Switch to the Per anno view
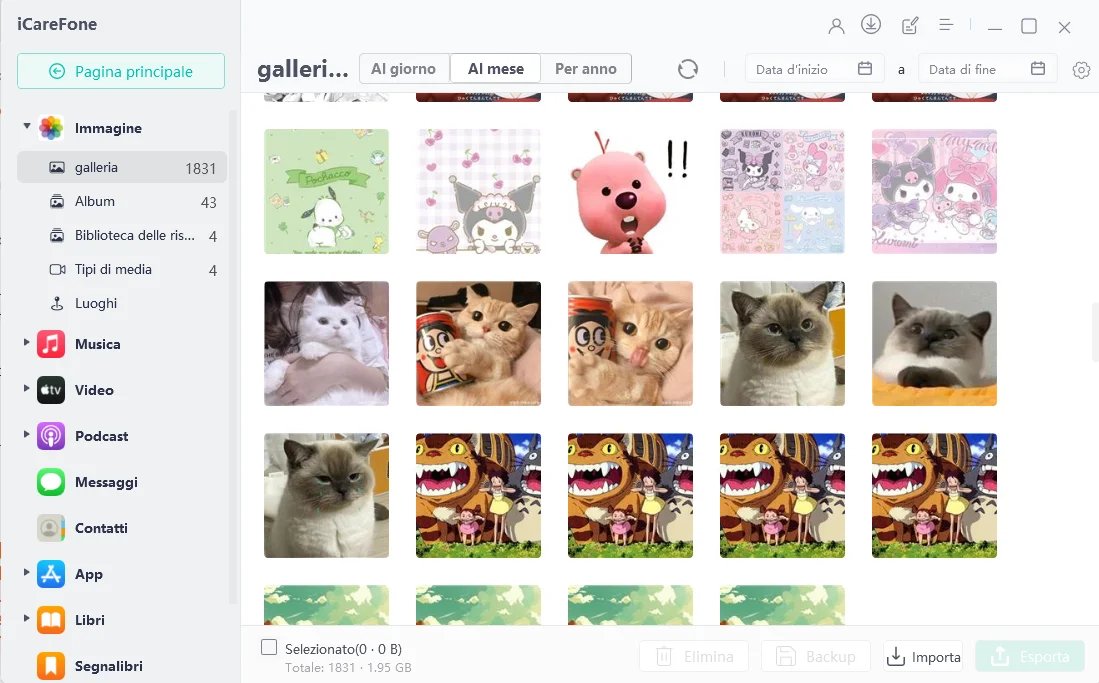 click(586, 69)
